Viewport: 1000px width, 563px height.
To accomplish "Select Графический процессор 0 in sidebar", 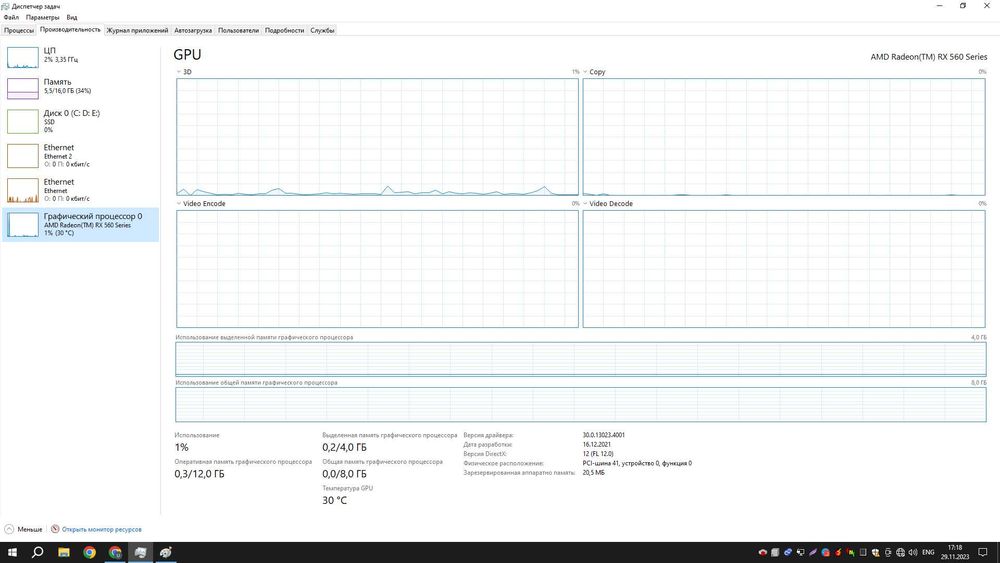I will point(80,224).
